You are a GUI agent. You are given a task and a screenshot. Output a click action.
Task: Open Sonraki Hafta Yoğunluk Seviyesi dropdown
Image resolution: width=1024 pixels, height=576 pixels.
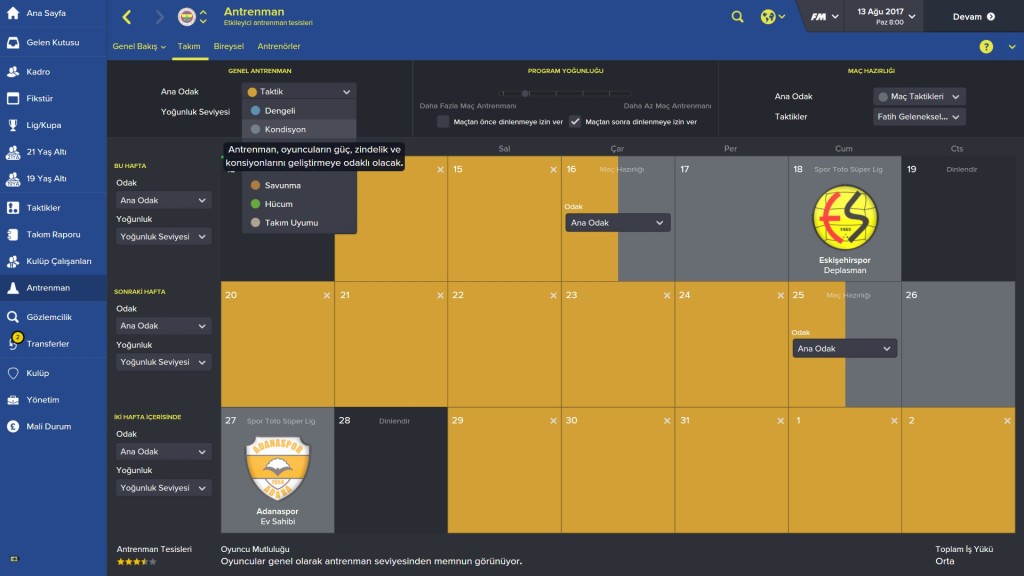[163, 362]
